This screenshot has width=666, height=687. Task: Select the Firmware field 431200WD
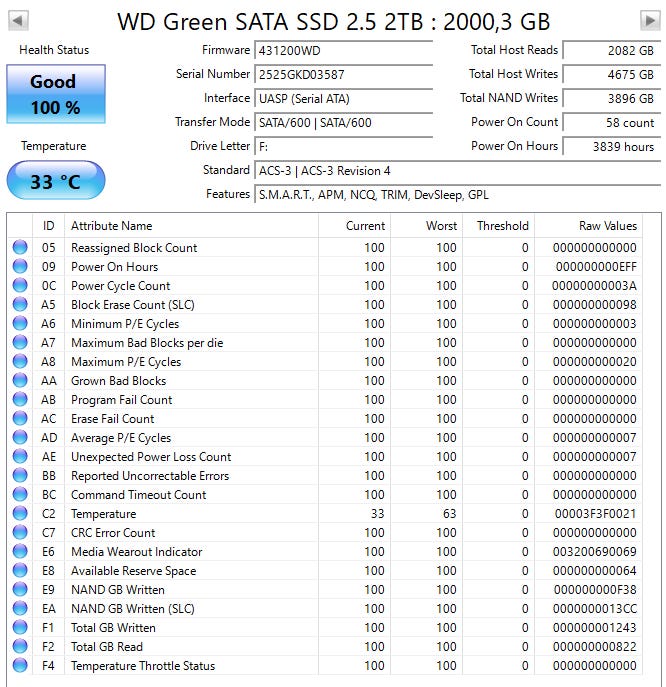point(344,50)
